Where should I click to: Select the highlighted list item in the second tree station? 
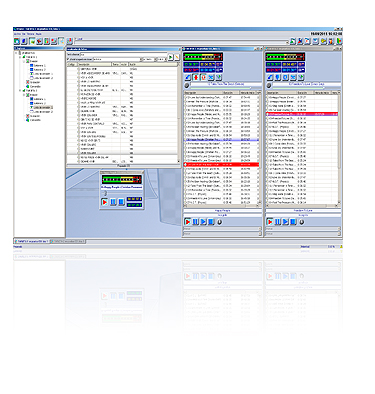tap(43, 107)
